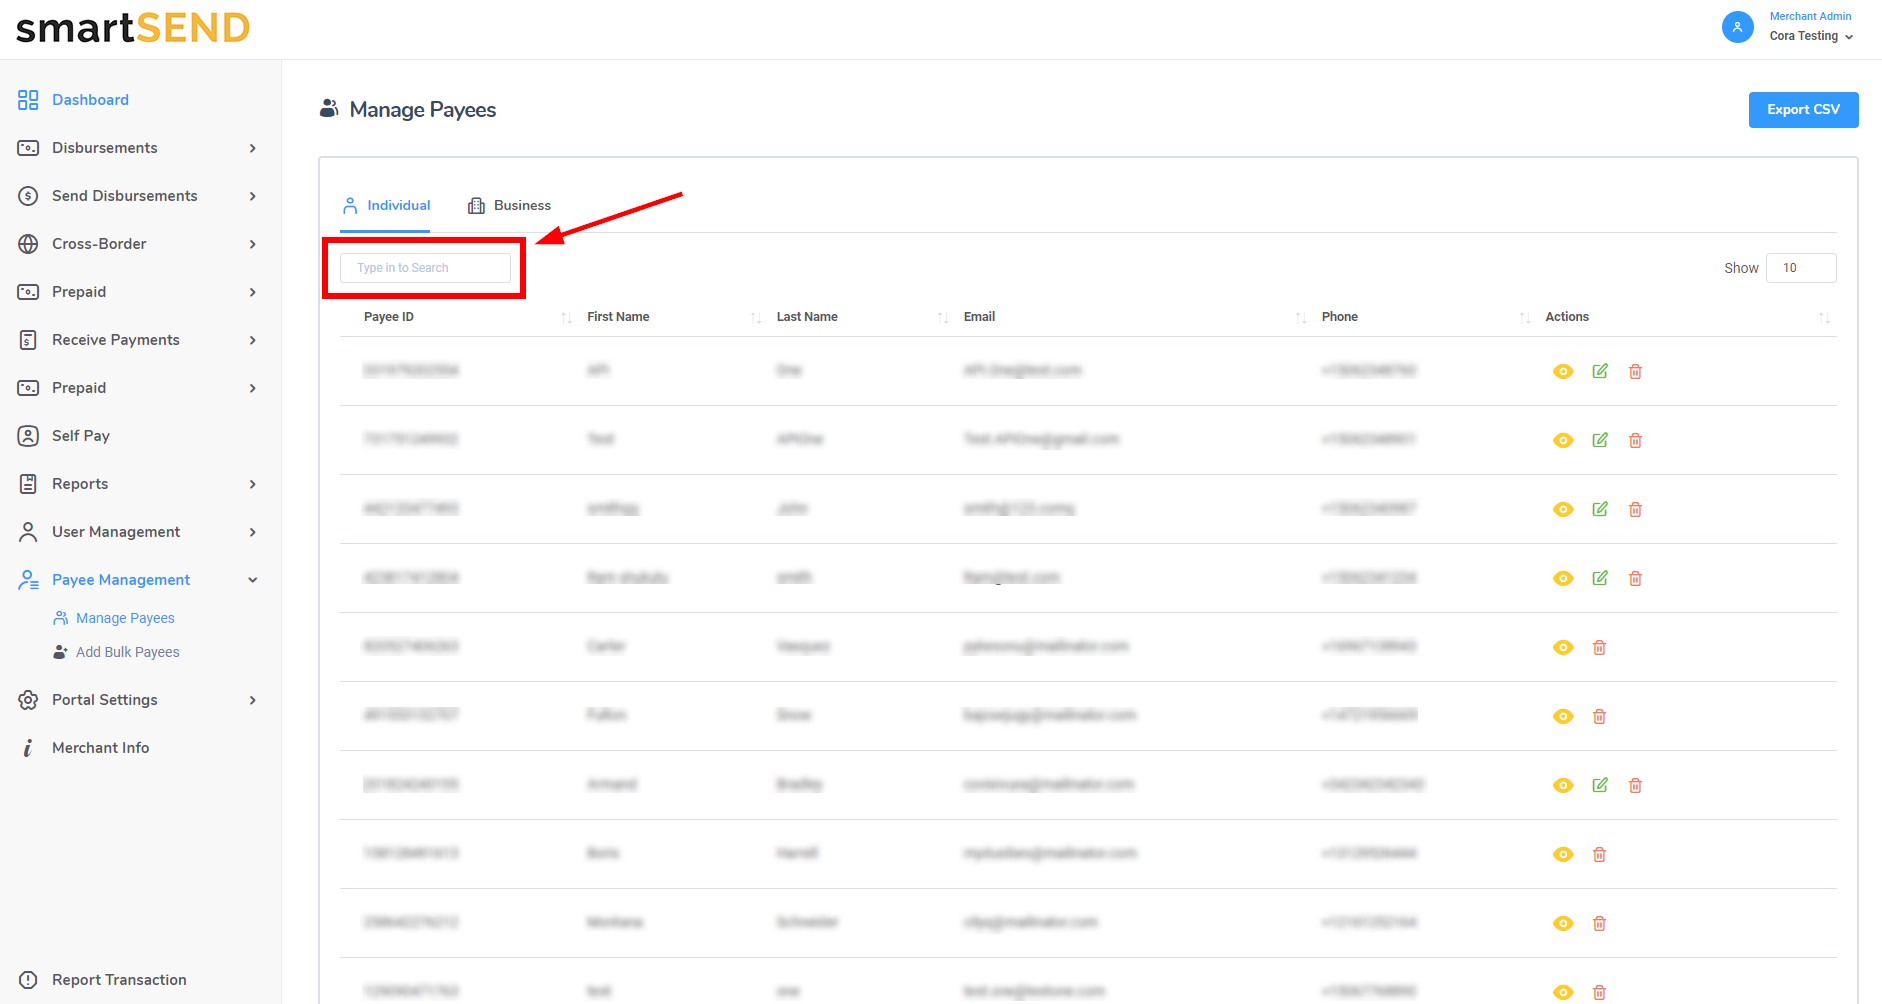The image size is (1882, 1004).
Task: Switch to the Business tab
Action: click(510, 206)
